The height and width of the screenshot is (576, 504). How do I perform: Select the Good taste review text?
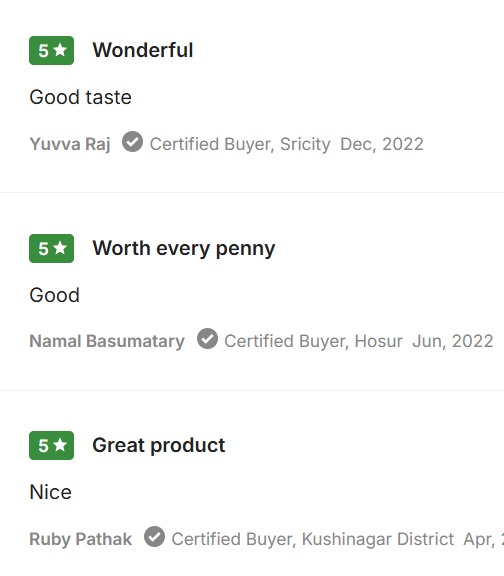(80, 97)
